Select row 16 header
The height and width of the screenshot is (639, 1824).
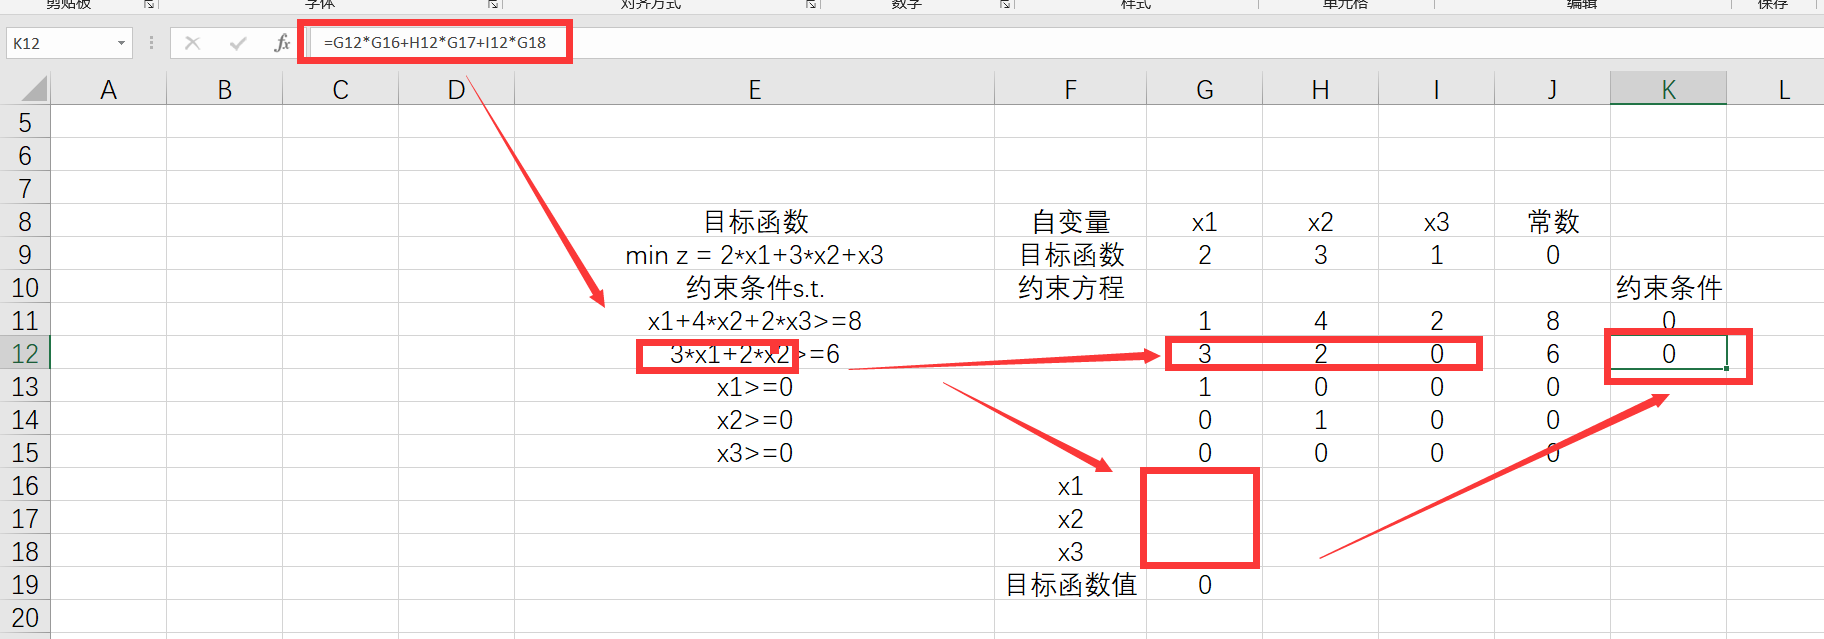(x=25, y=486)
